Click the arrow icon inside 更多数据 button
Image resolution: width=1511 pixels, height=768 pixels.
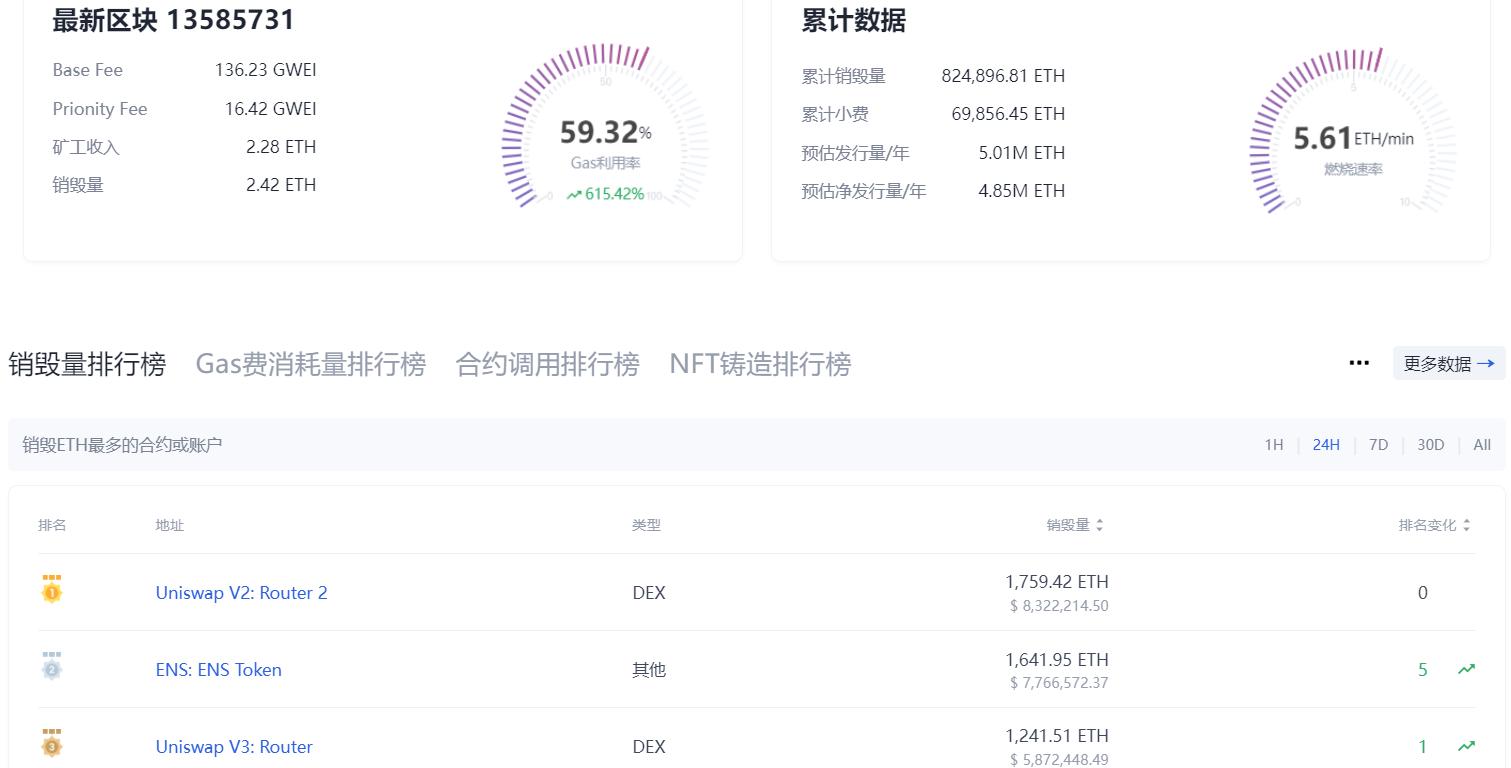coord(1484,364)
